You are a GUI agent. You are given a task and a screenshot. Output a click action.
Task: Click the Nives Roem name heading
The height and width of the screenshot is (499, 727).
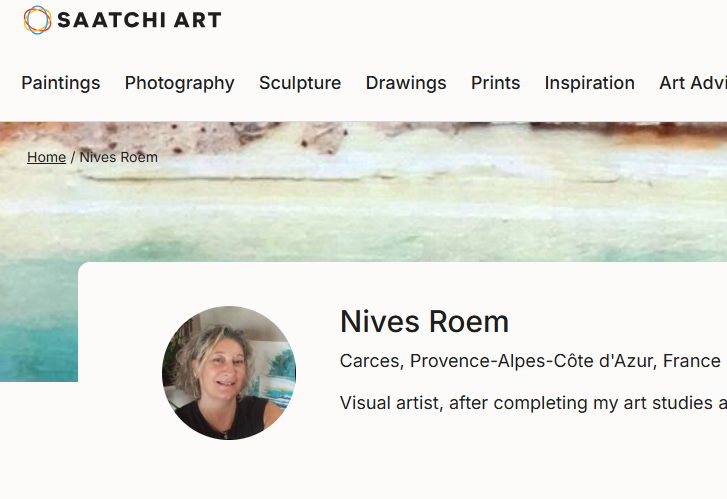pos(424,322)
